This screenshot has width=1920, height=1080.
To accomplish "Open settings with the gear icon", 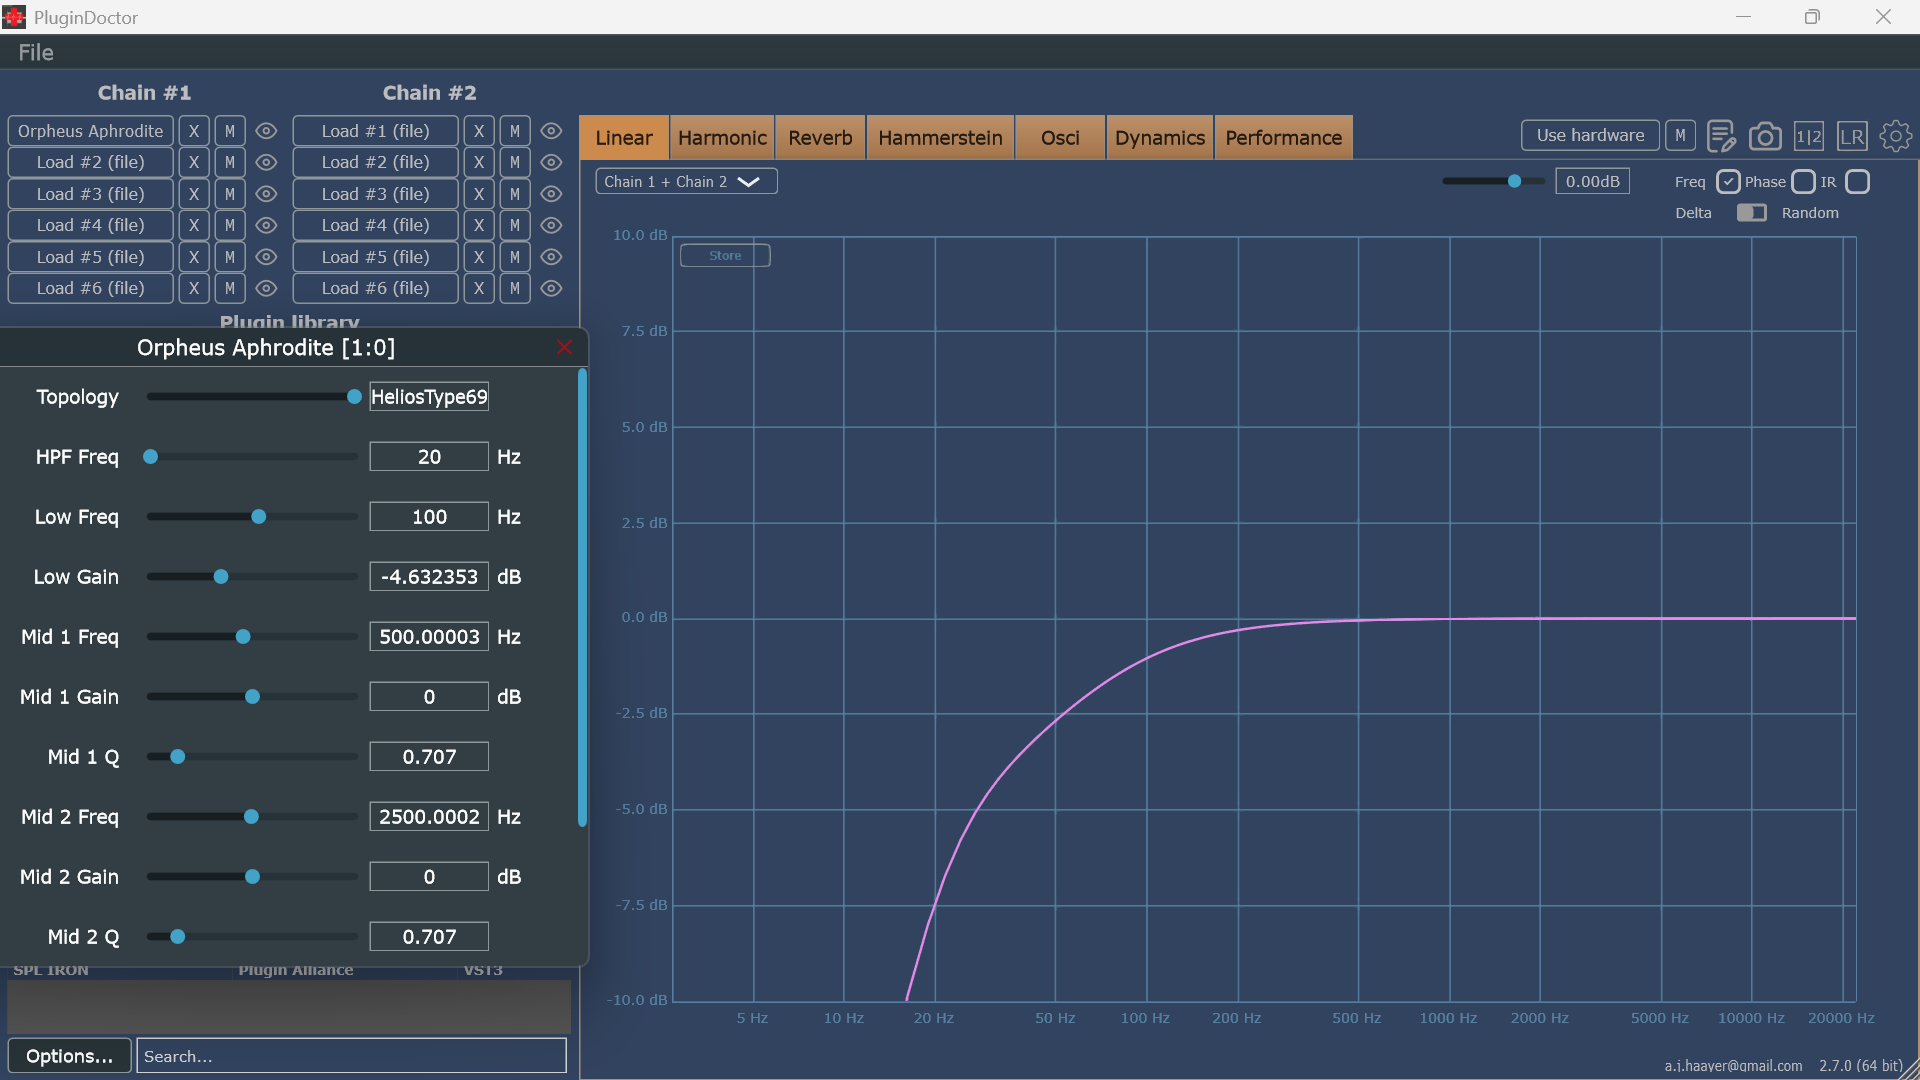I will click(1895, 136).
